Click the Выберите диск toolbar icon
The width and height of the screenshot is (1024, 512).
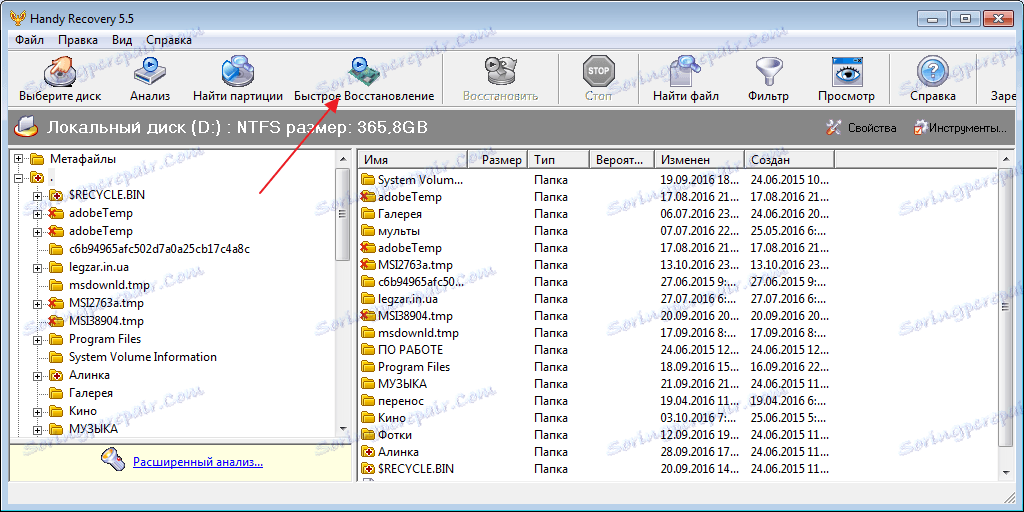click(x=60, y=79)
